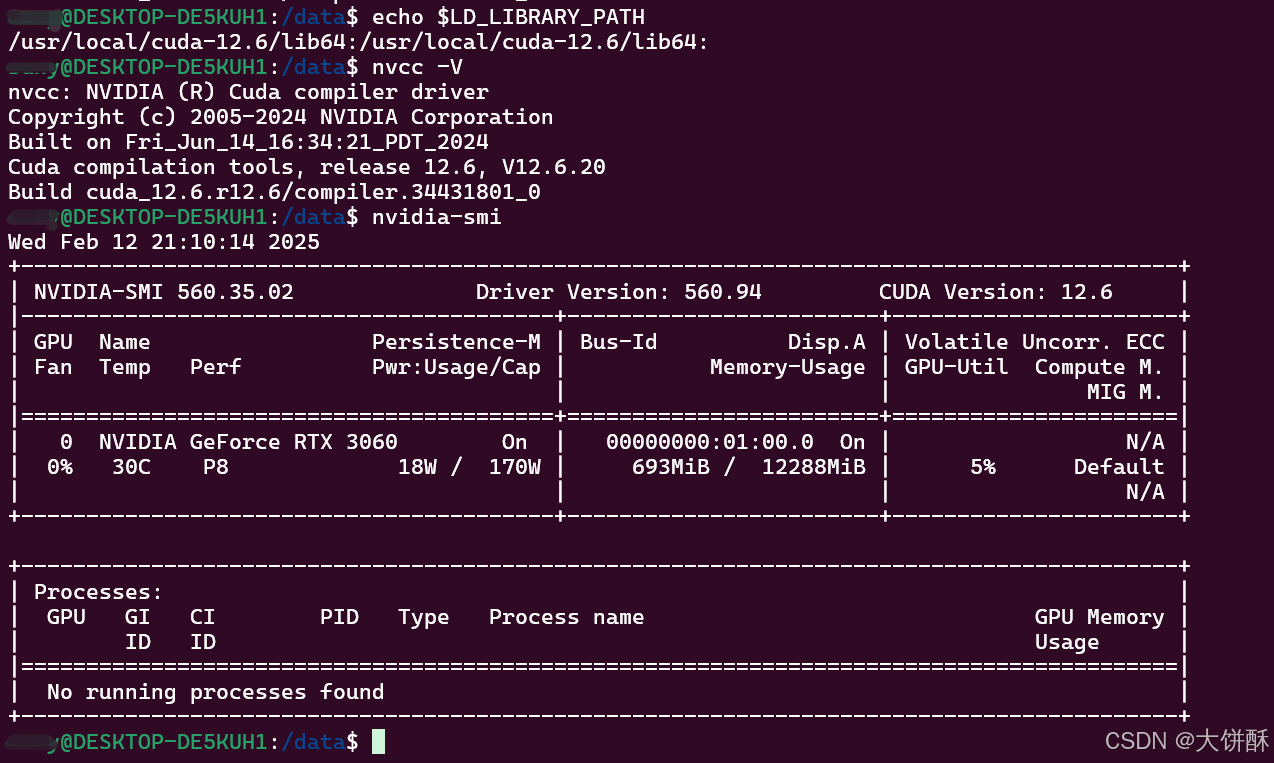1274x763 pixels.
Task: Click the 'Volatile Uncorr. ECC' header
Action: [1035, 342]
